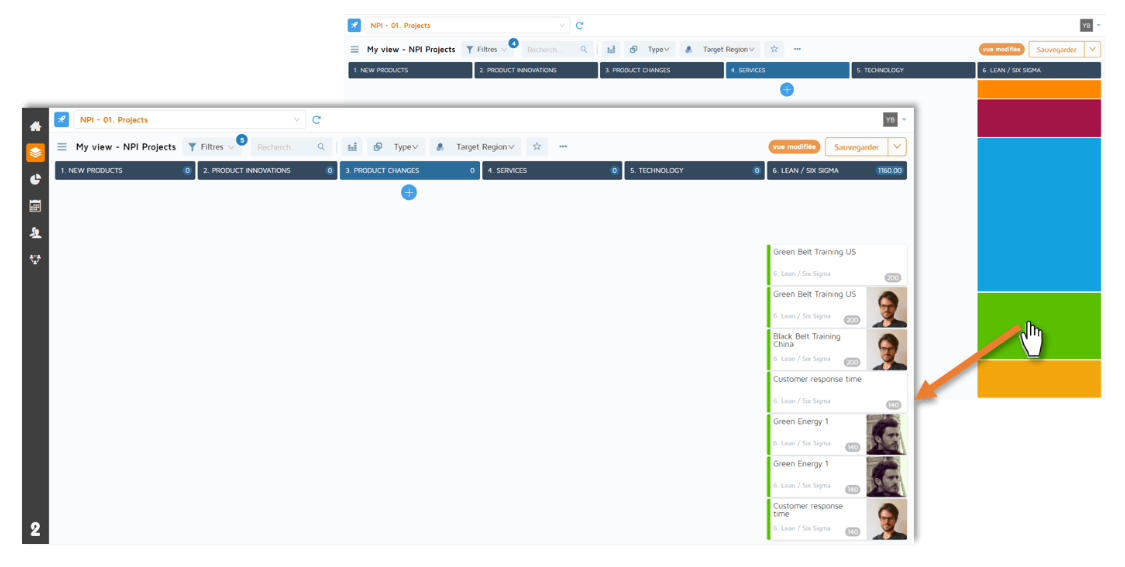
Task: Select the 1. NEW PRODUCTS column with count badge
Action: click(x=124, y=171)
